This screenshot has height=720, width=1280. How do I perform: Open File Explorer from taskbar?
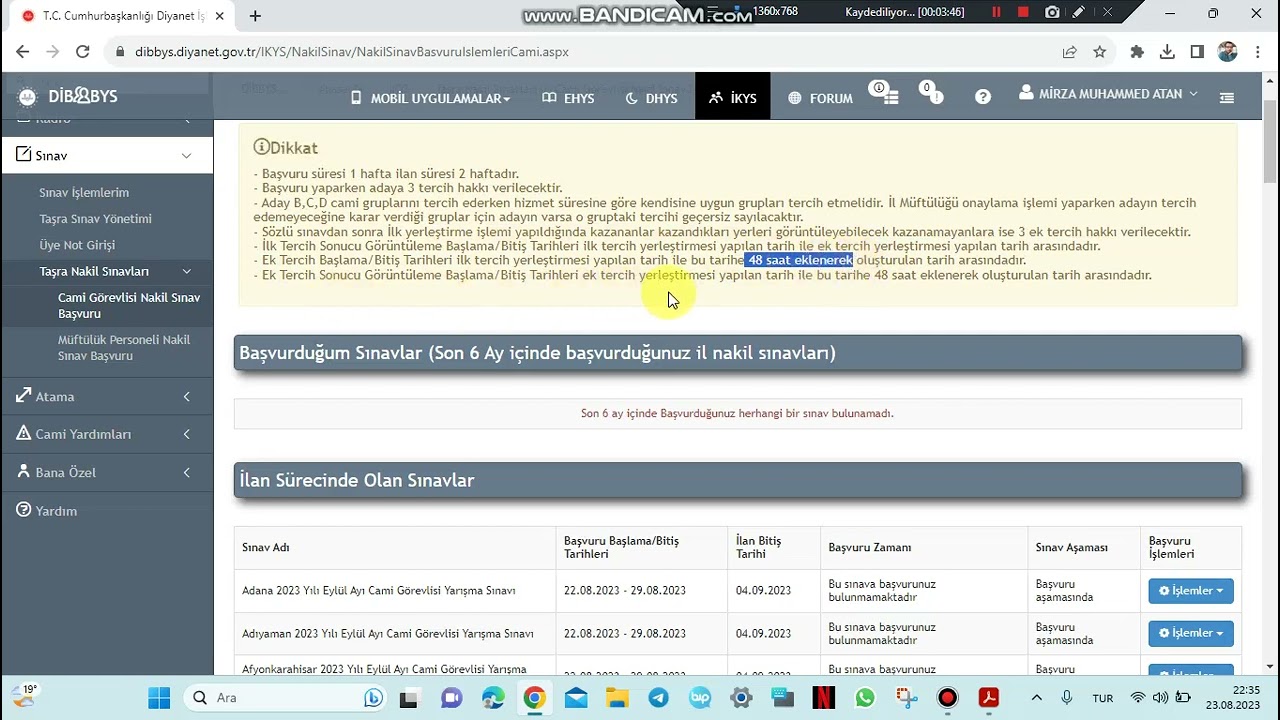[x=617, y=697]
